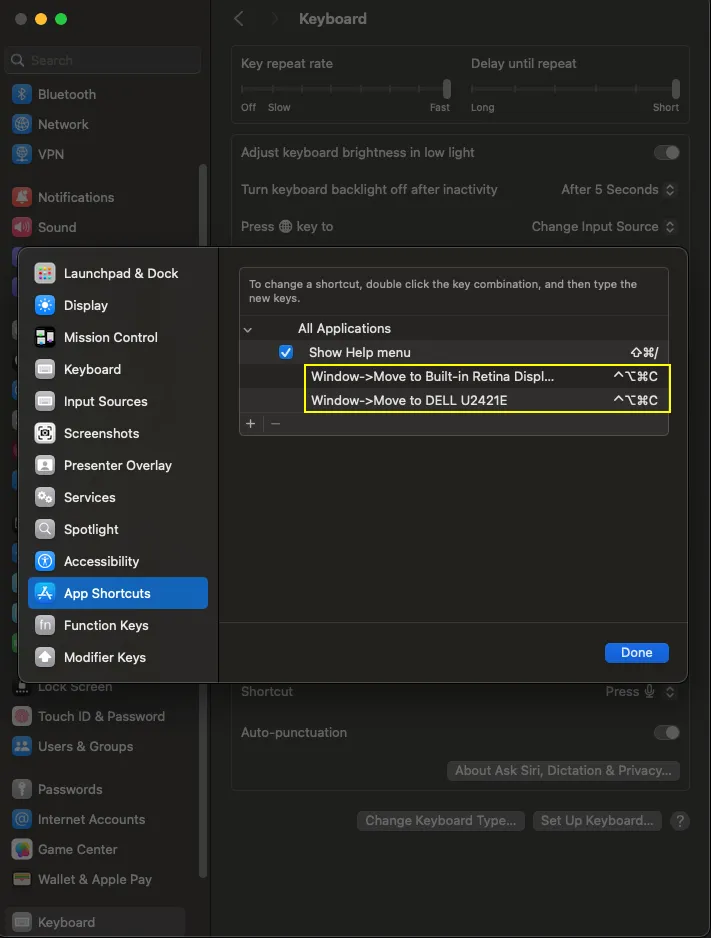Open Launchpad & Dock settings

pos(120,273)
